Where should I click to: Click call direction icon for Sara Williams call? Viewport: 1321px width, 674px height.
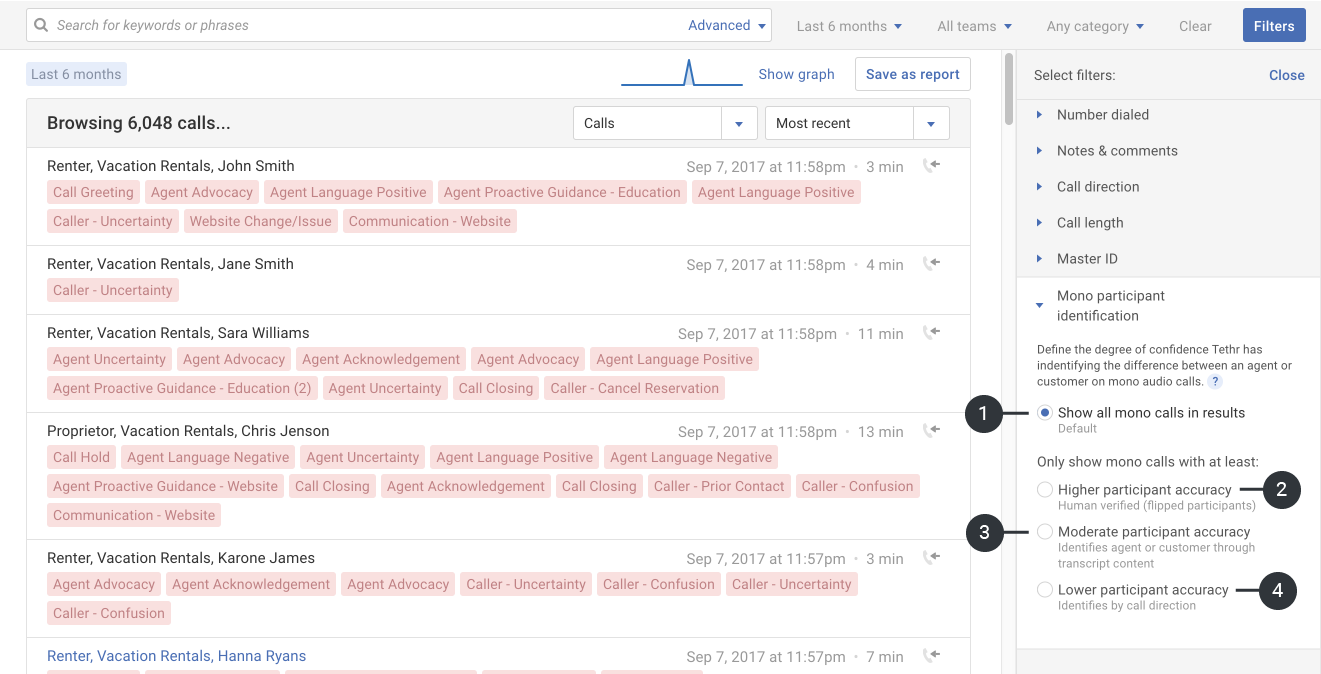coord(931,333)
